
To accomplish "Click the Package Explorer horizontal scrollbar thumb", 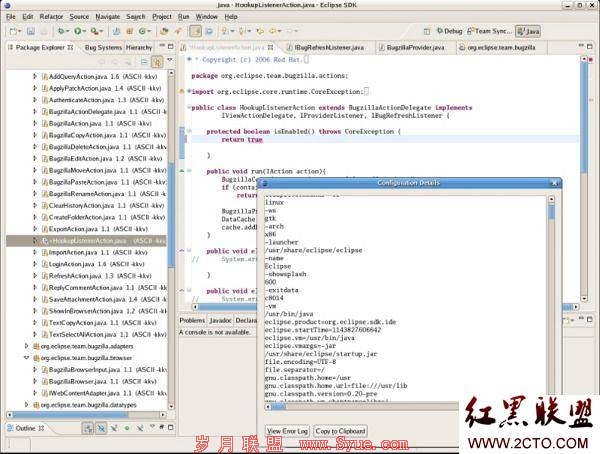I will point(71,415).
